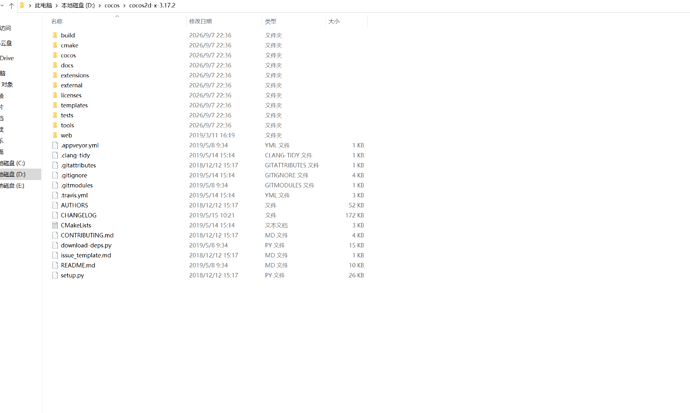This screenshot has height=413, width=690.
Task: Sort by 大小 column header
Action: point(334,22)
